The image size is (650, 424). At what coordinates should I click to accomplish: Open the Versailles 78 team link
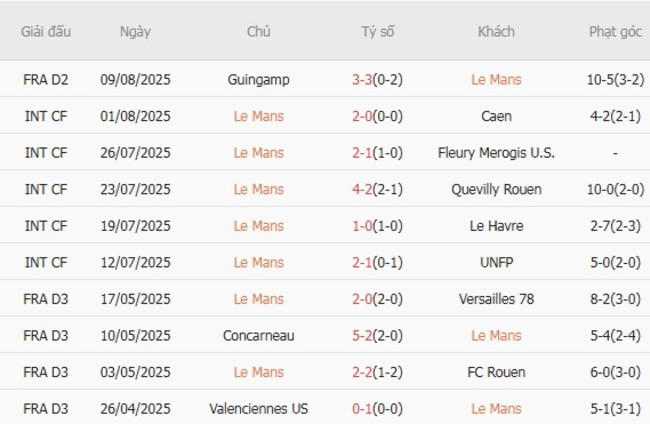[496, 299]
